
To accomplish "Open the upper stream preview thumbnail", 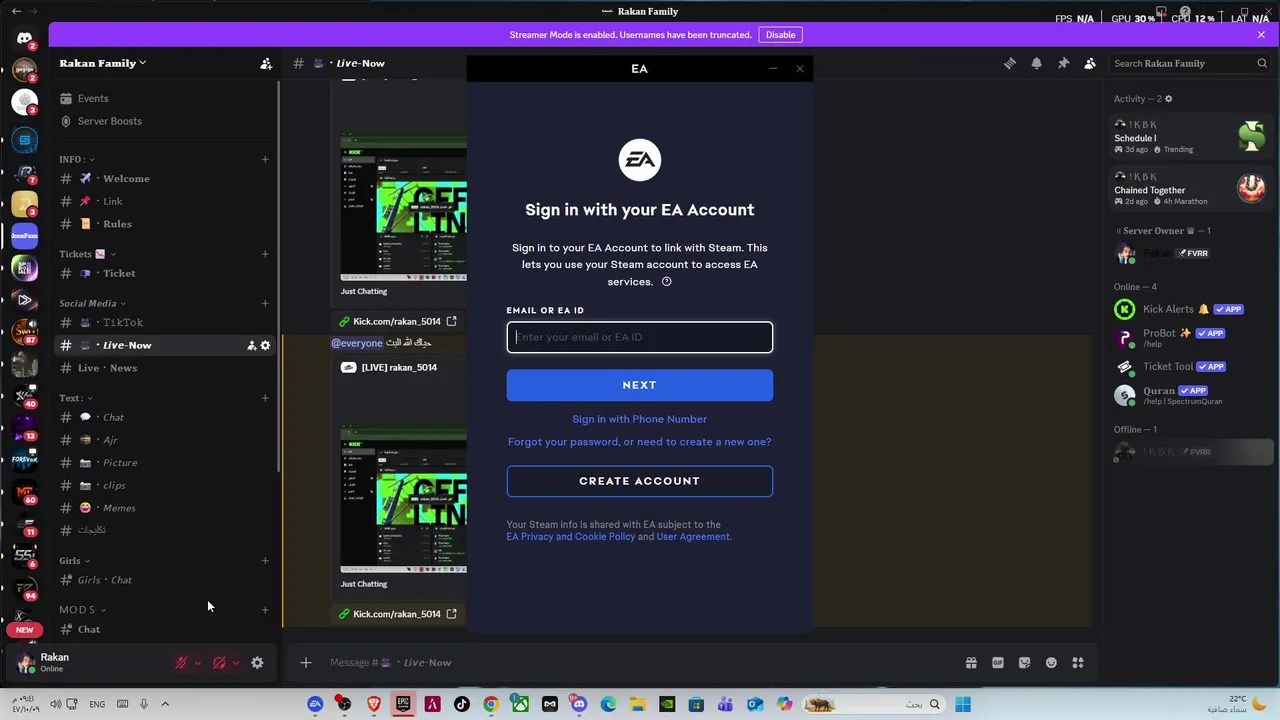I will pyautogui.click(x=403, y=208).
